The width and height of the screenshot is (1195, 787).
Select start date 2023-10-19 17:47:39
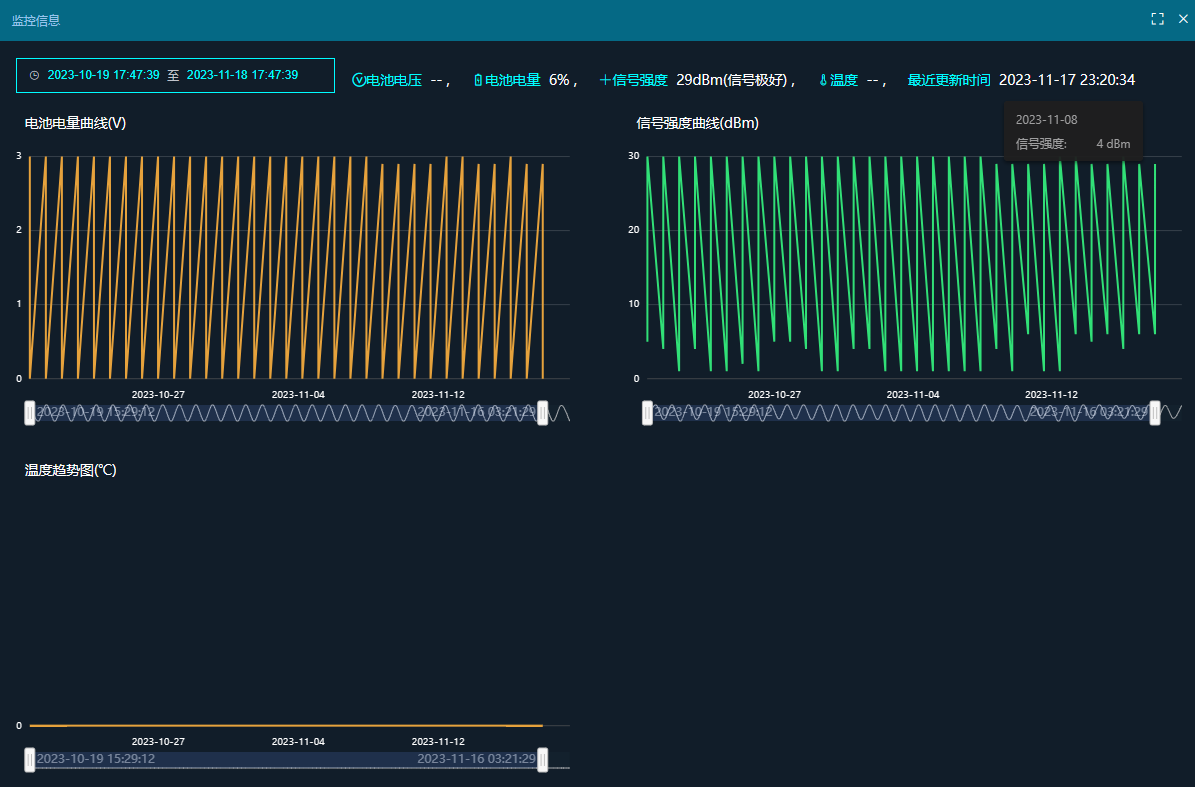tap(104, 75)
